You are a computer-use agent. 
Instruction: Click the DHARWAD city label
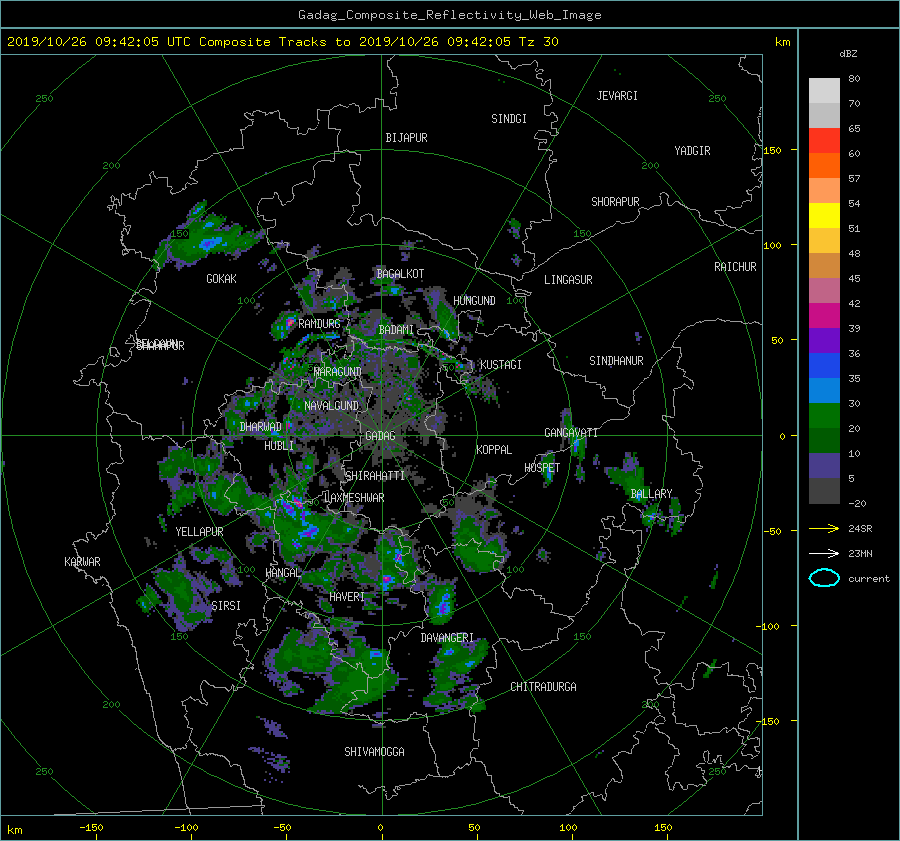point(261,427)
